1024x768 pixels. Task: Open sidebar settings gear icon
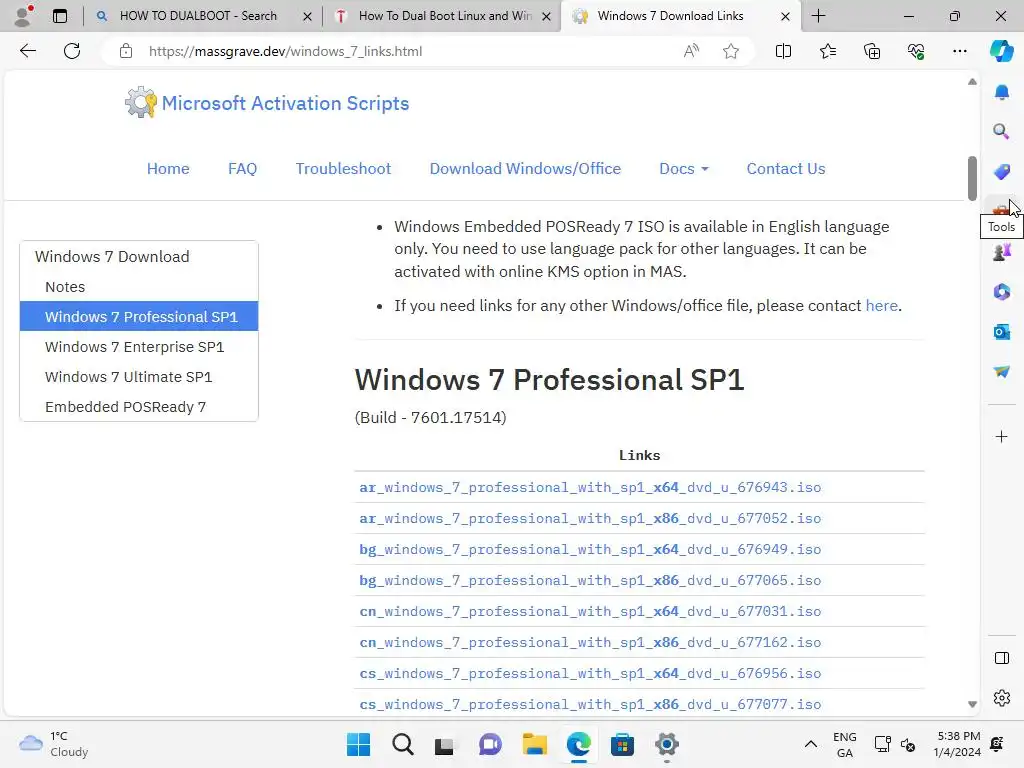pyautogui.click(x=1001, y=697)
